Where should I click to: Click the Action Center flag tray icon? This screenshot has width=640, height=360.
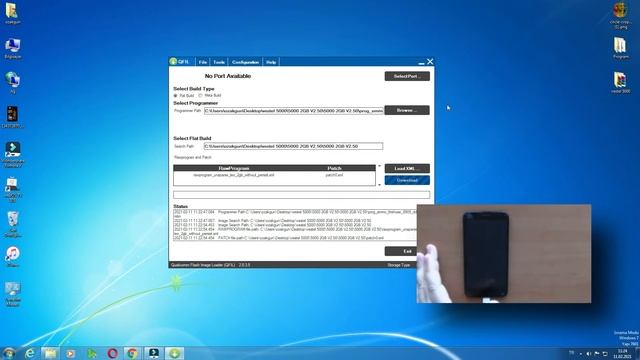coord(597,353)
